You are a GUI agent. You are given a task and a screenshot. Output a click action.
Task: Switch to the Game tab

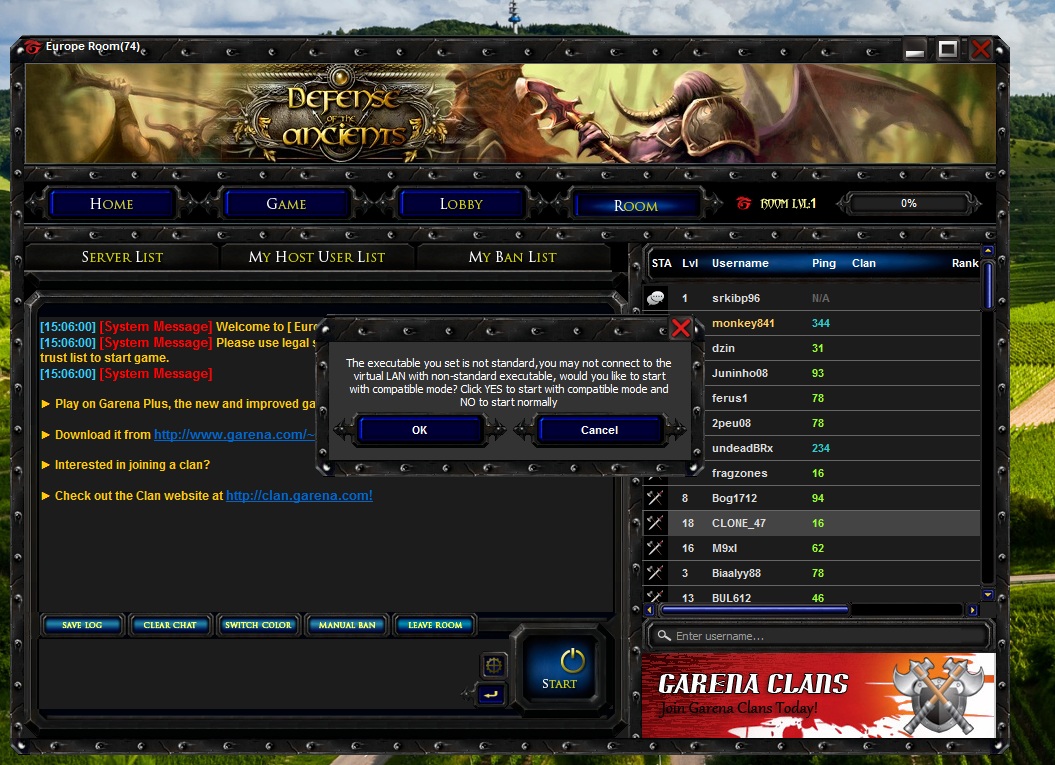tap(286, 204)
